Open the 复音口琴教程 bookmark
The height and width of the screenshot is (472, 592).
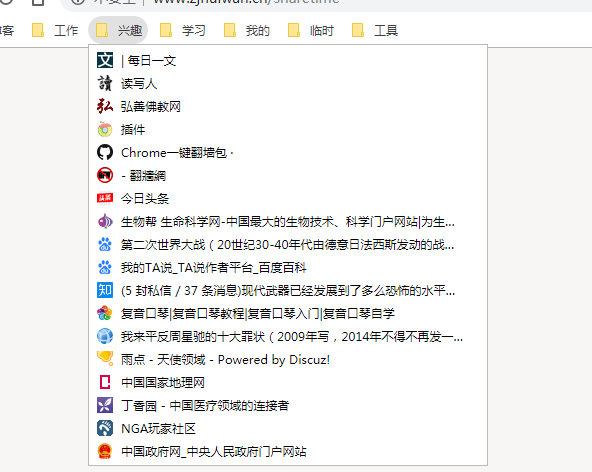click(x=288, y=313)
